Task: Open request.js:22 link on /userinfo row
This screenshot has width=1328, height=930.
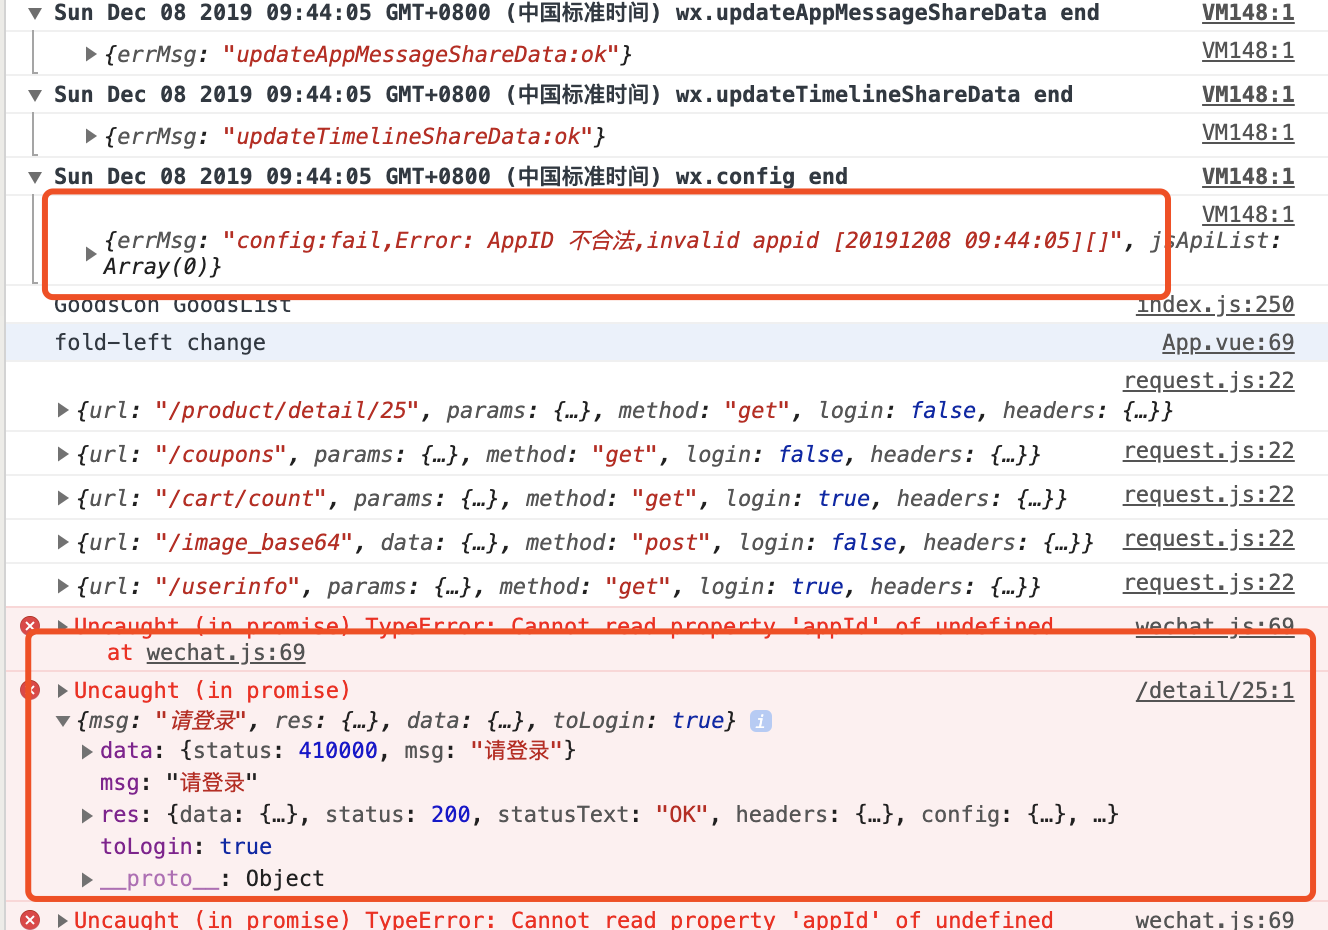Action: click(x=1208, y=583)
